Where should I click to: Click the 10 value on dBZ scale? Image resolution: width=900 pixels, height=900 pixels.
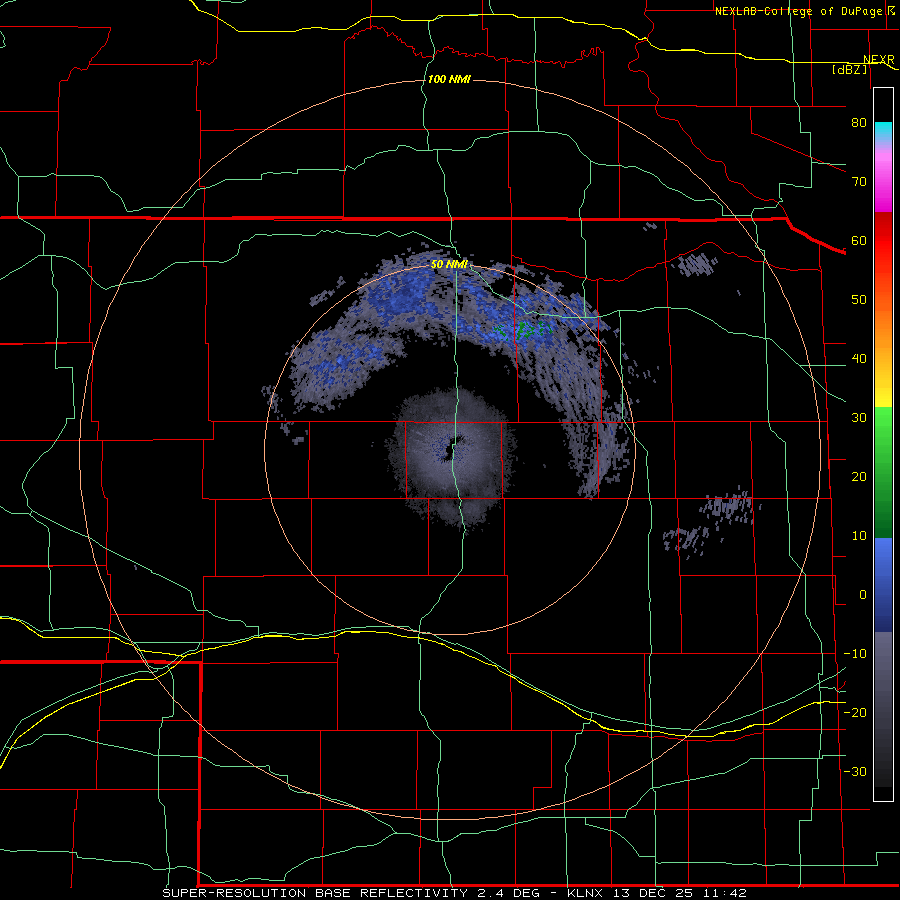coord(859,536)
